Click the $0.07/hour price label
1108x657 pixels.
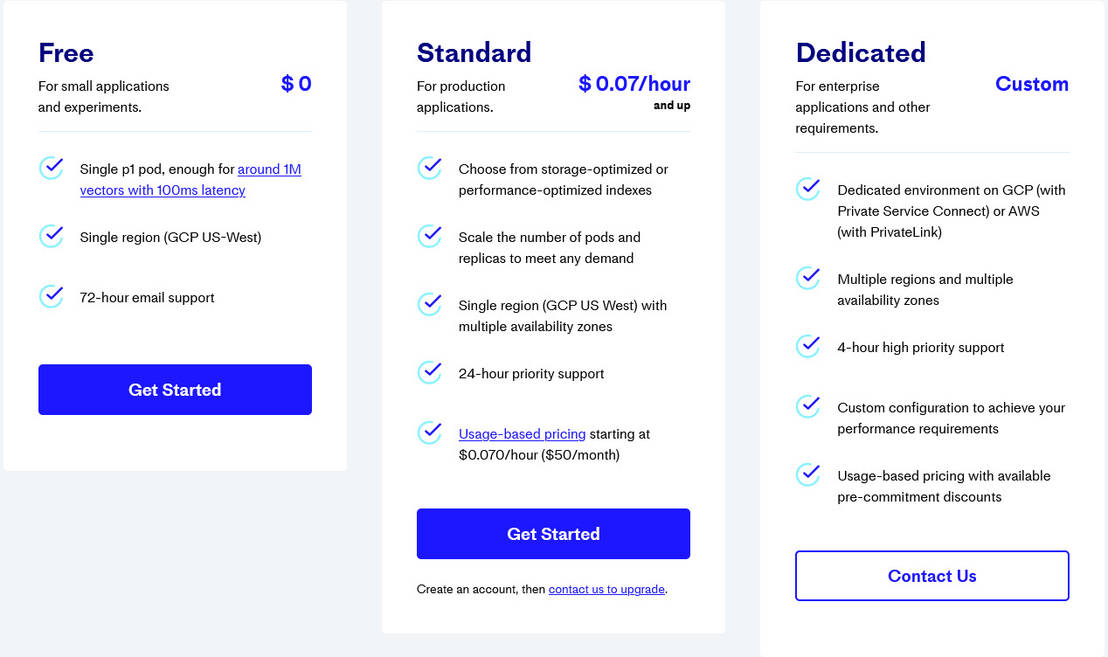pos(634,84)
